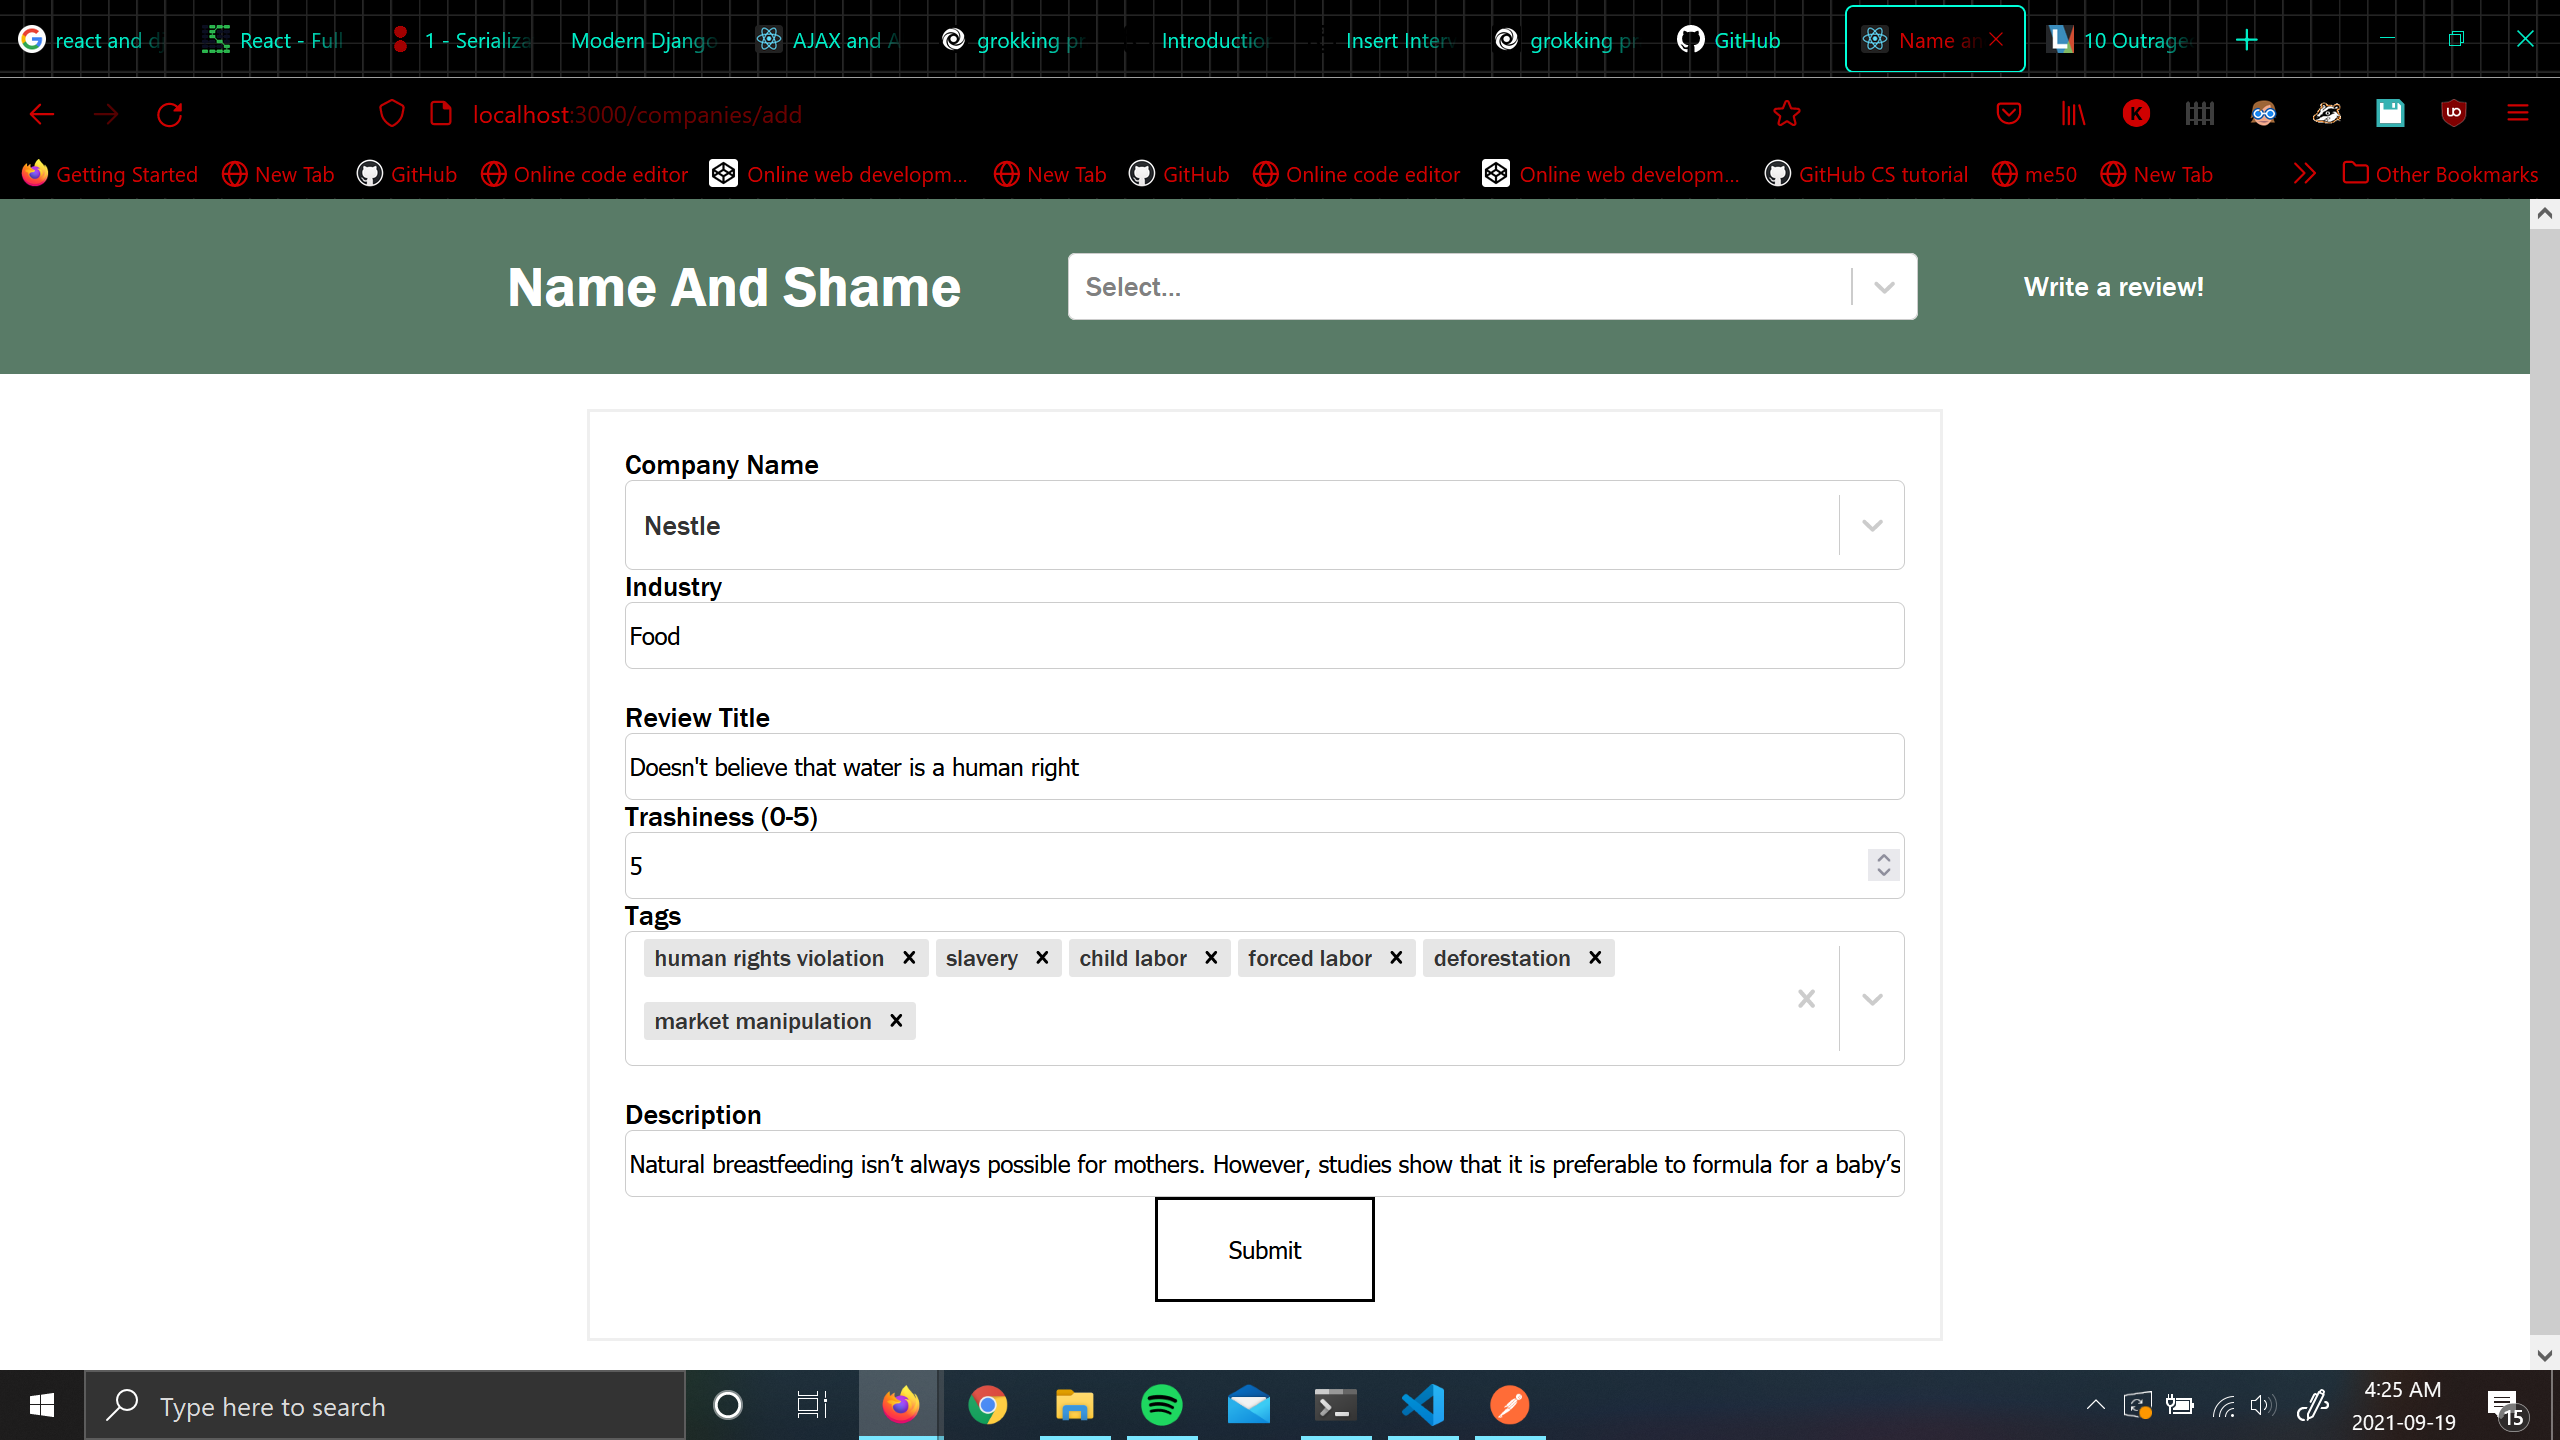This screenshot has width=2560, height=1440.
Task: Remove the slavery tag from Tags
Action: tap(1040, 957)
